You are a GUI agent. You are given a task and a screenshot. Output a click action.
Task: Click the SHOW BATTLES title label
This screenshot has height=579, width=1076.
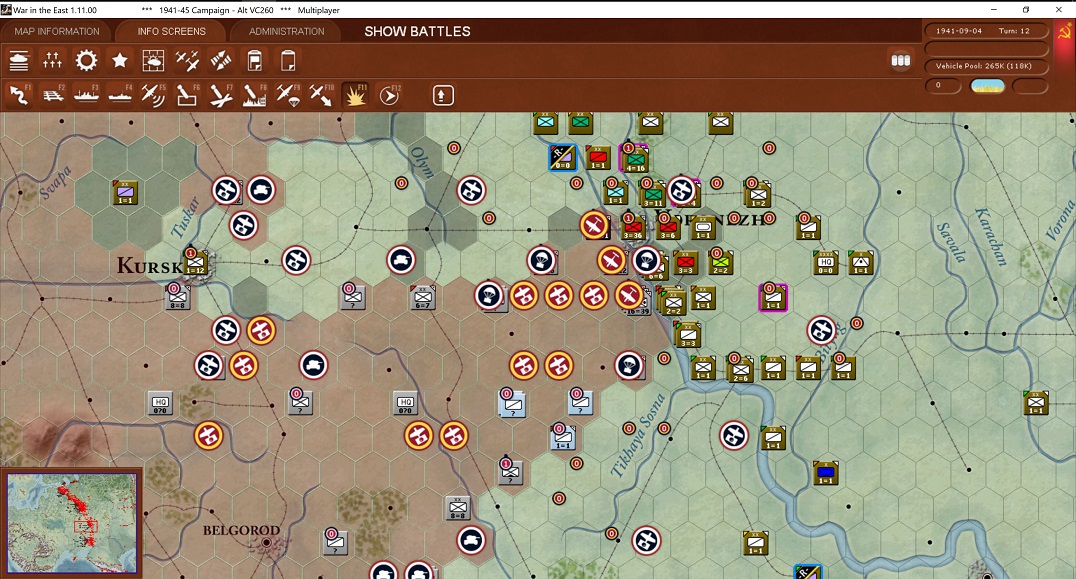click(x=417, y=32)
